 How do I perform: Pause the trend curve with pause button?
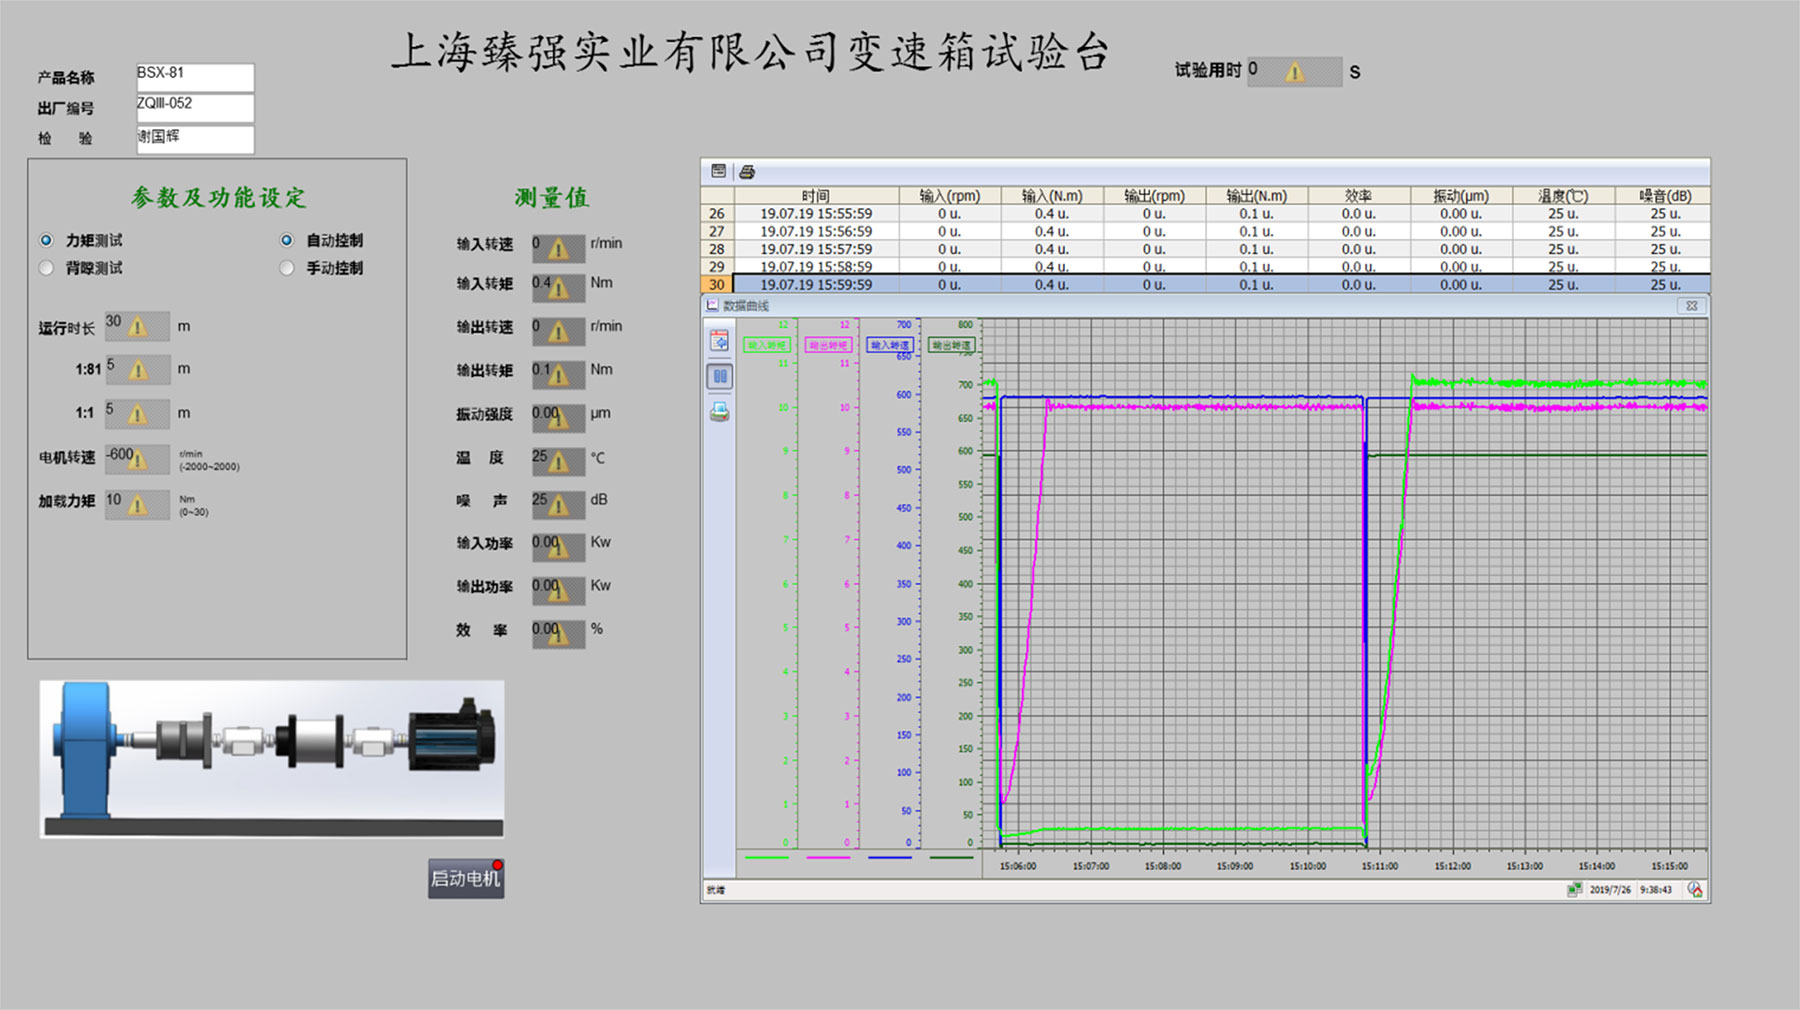pyautogui.click(x=719, y=376)
